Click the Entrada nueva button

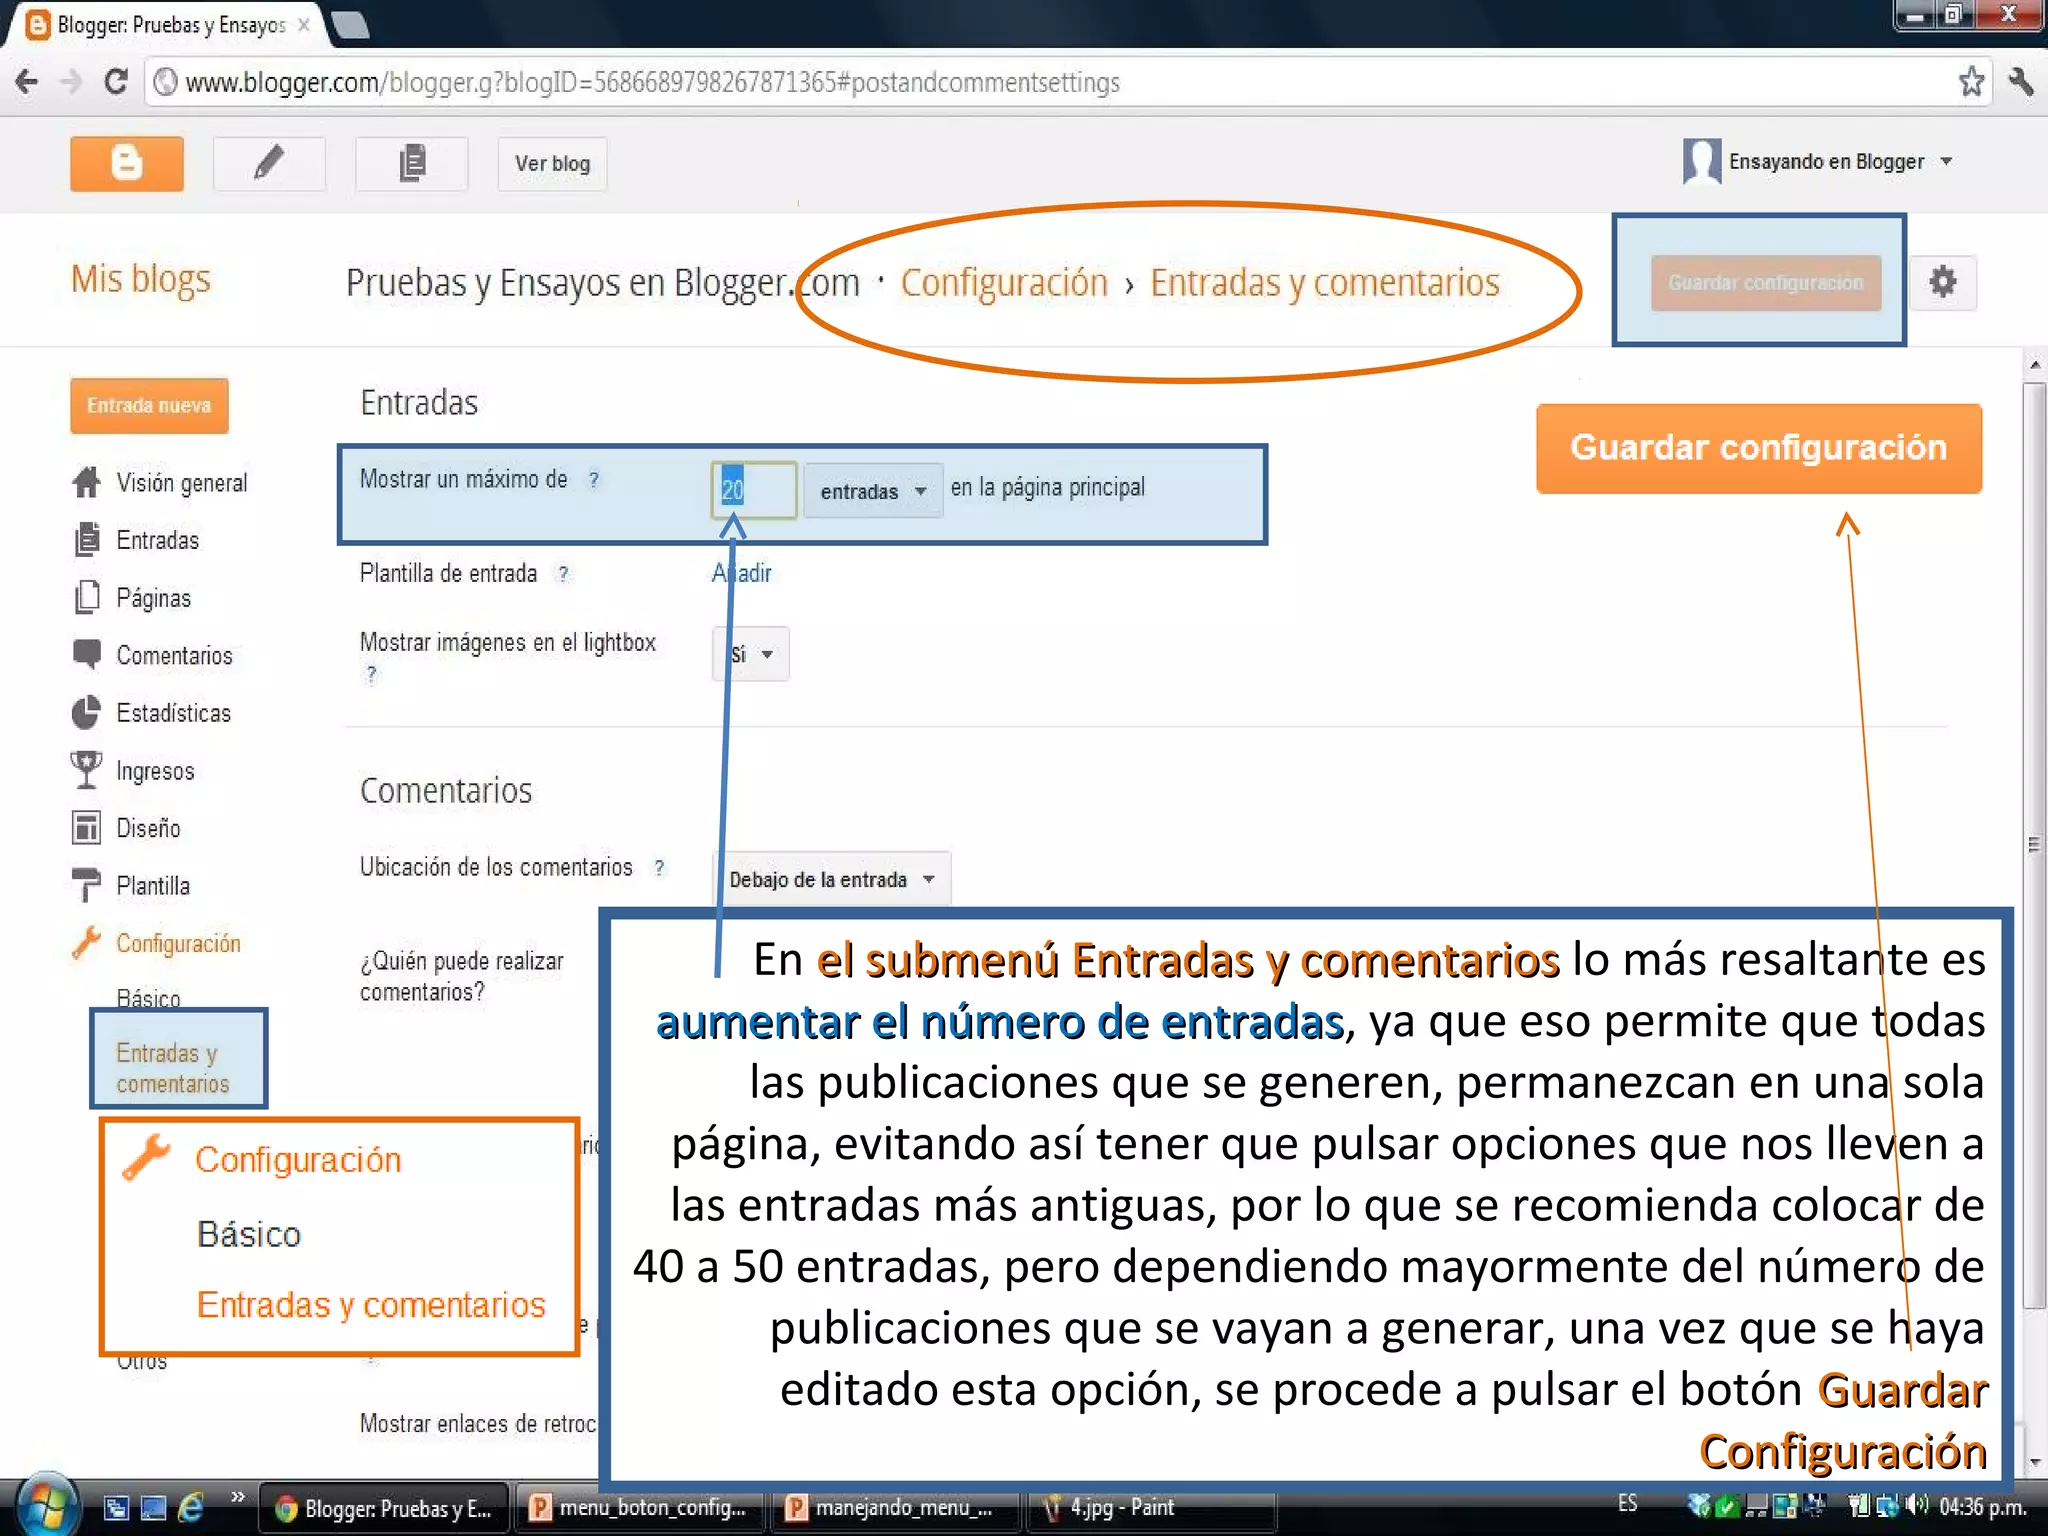tap(149, 405)
